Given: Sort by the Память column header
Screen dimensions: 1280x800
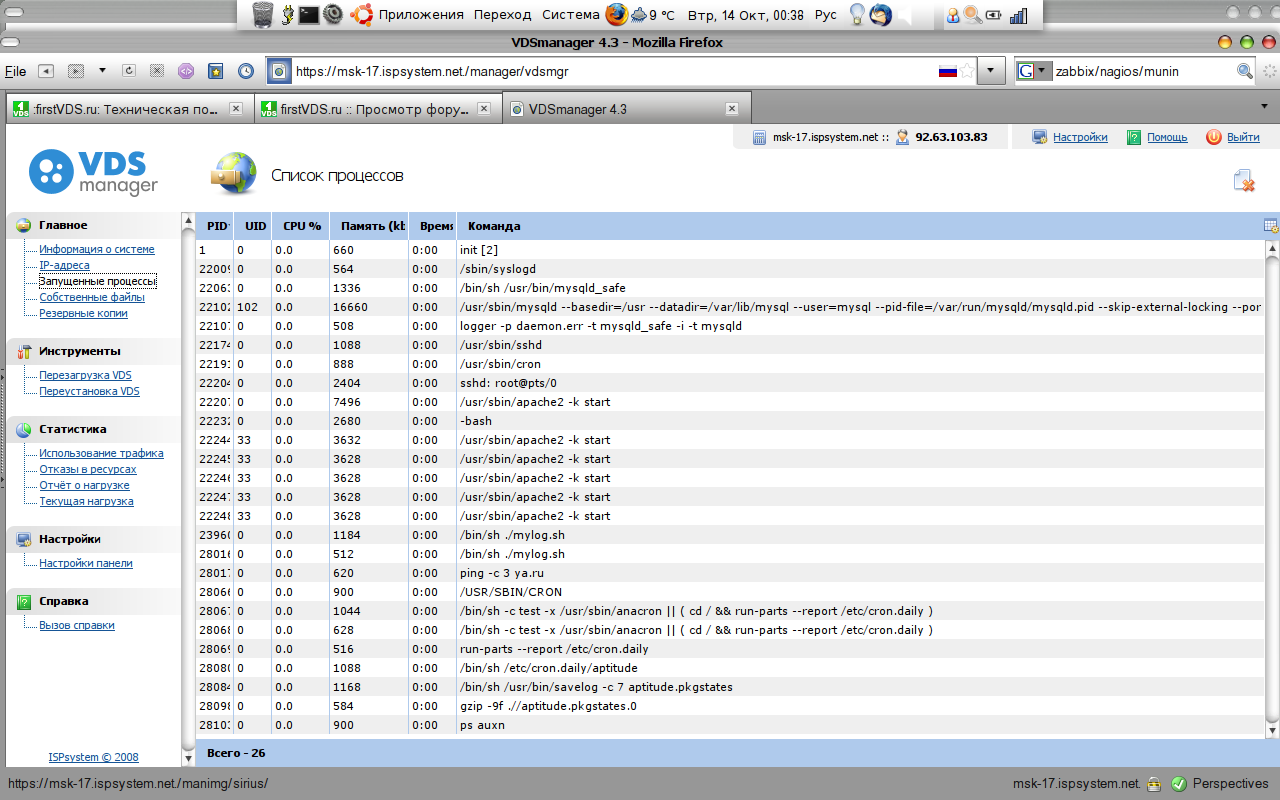Looking at the screenshot, I should (368, 226).
